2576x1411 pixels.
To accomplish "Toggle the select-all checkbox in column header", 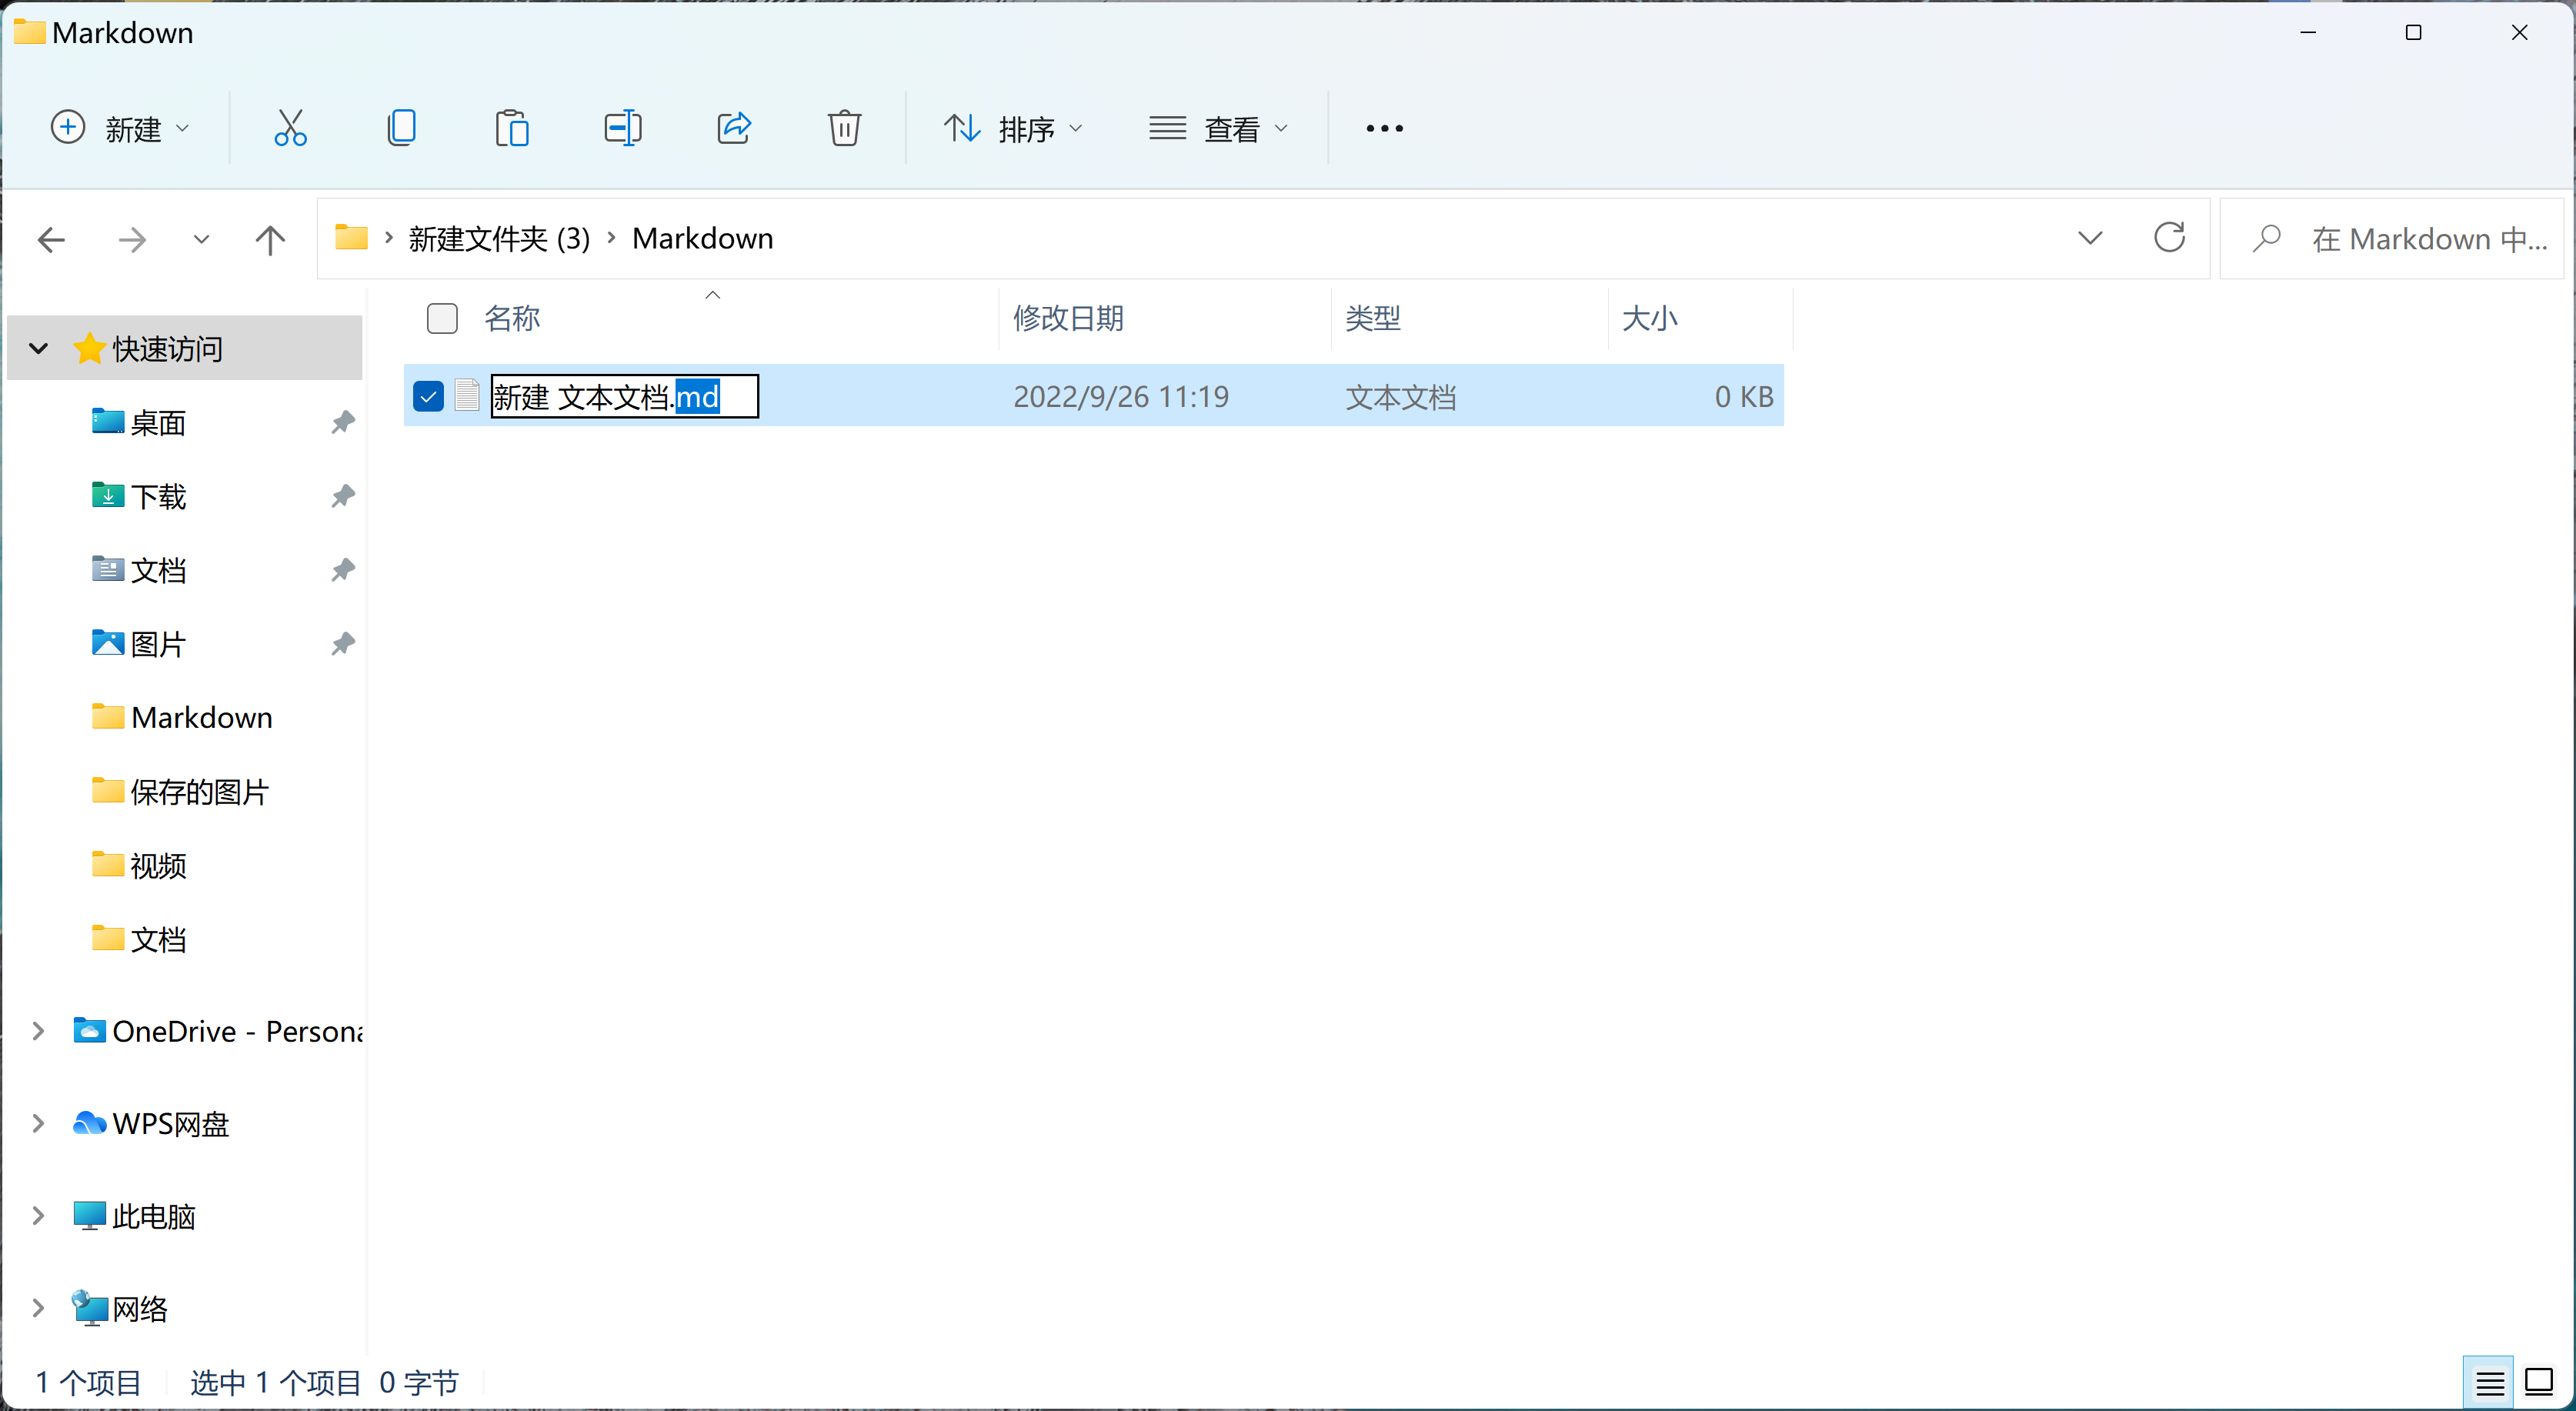I will [442, 318].
